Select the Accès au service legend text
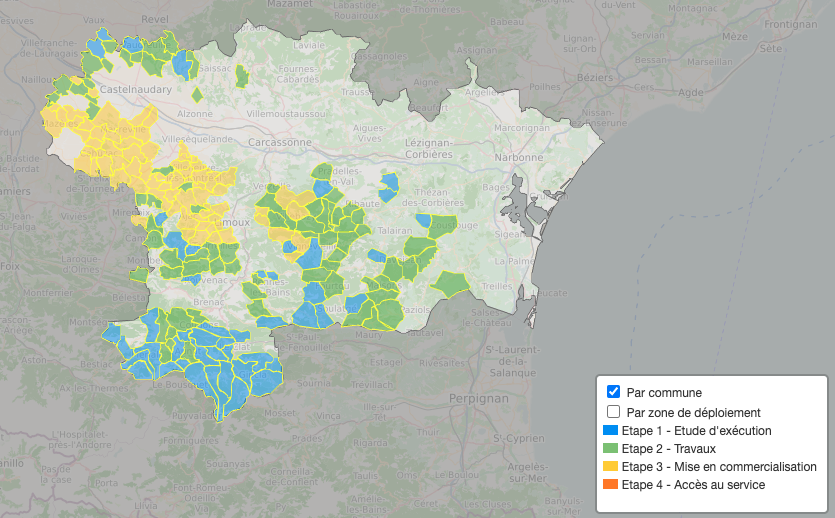 [x=693, y=485]
